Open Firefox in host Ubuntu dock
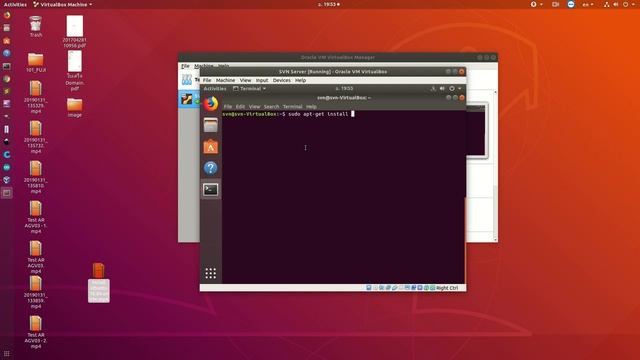The image size is (640, 360). click(7, 15)
